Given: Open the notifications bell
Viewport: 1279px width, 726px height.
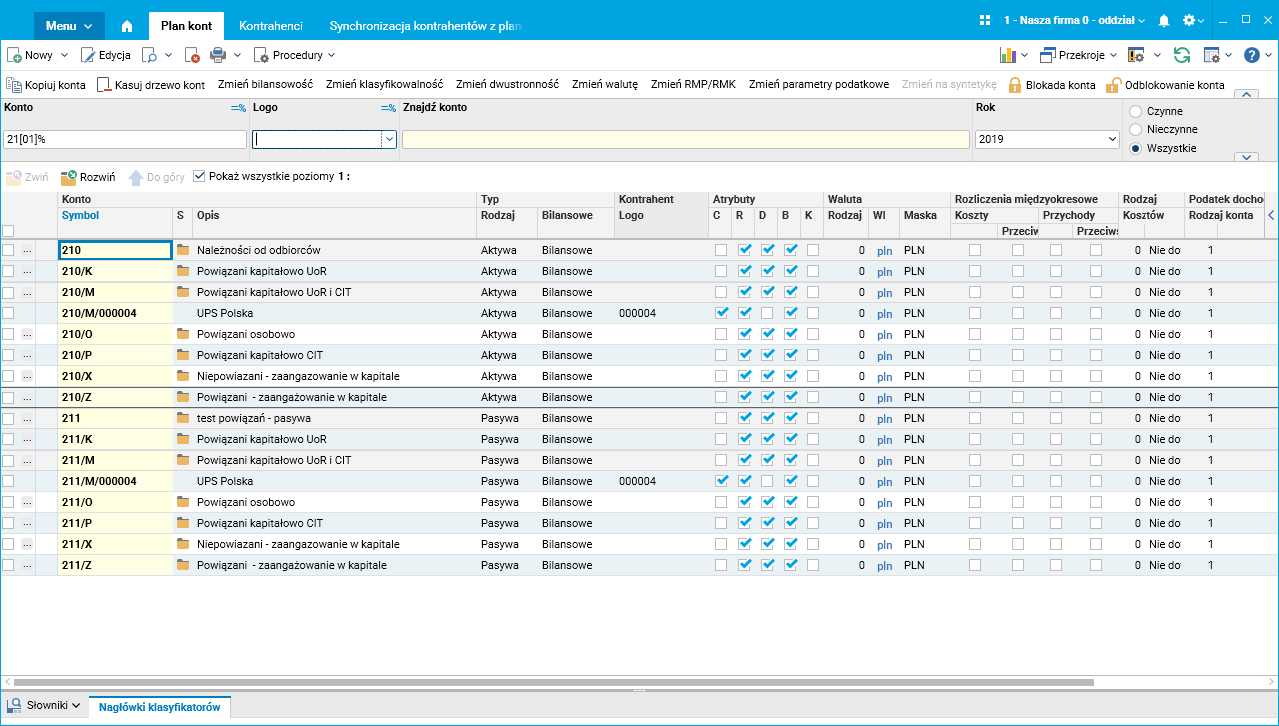Looking at the screenshot, I should tap(1163, 20).
